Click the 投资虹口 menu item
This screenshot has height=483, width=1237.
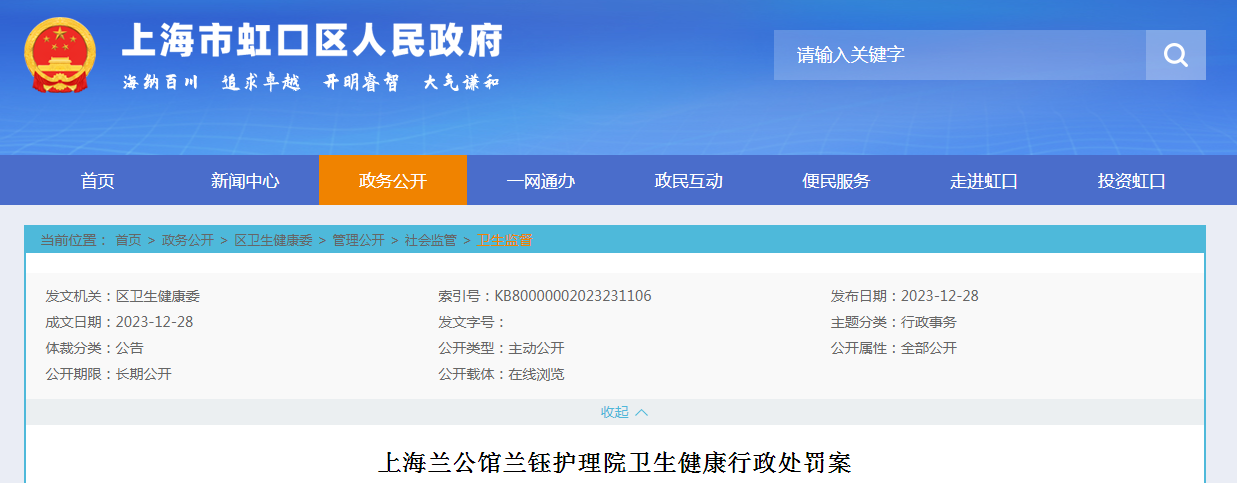(x=1132, y=181)
